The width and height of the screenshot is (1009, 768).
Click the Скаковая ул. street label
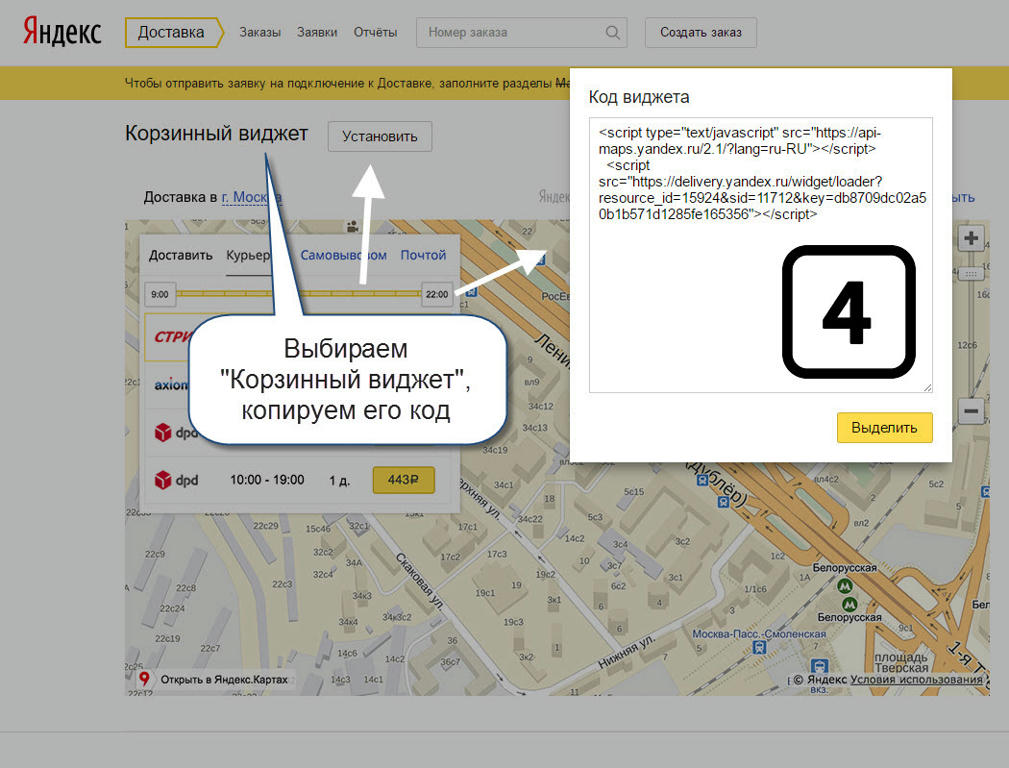420,581
